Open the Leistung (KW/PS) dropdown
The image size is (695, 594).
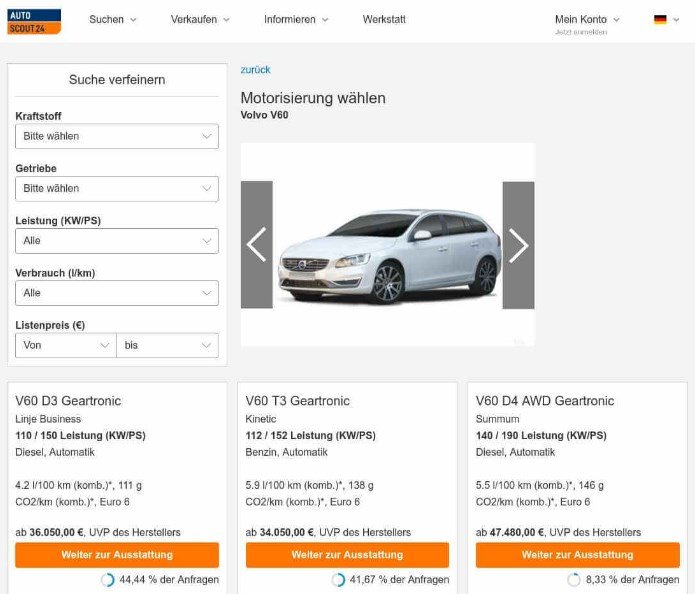point(117,241)
